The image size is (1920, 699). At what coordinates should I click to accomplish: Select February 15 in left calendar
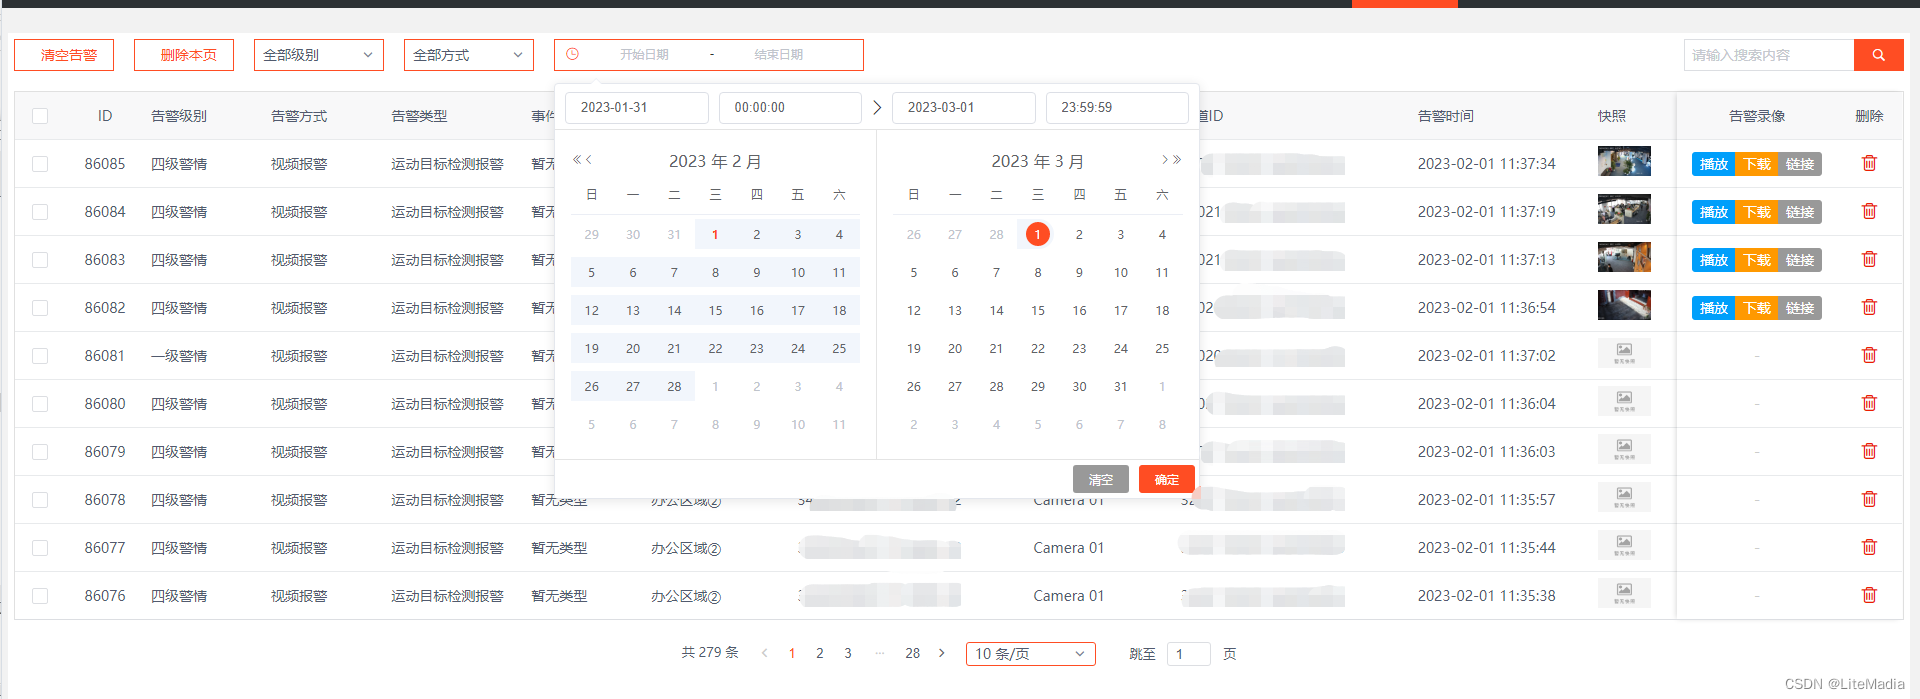pyautogui.click(x=715, y=310)
